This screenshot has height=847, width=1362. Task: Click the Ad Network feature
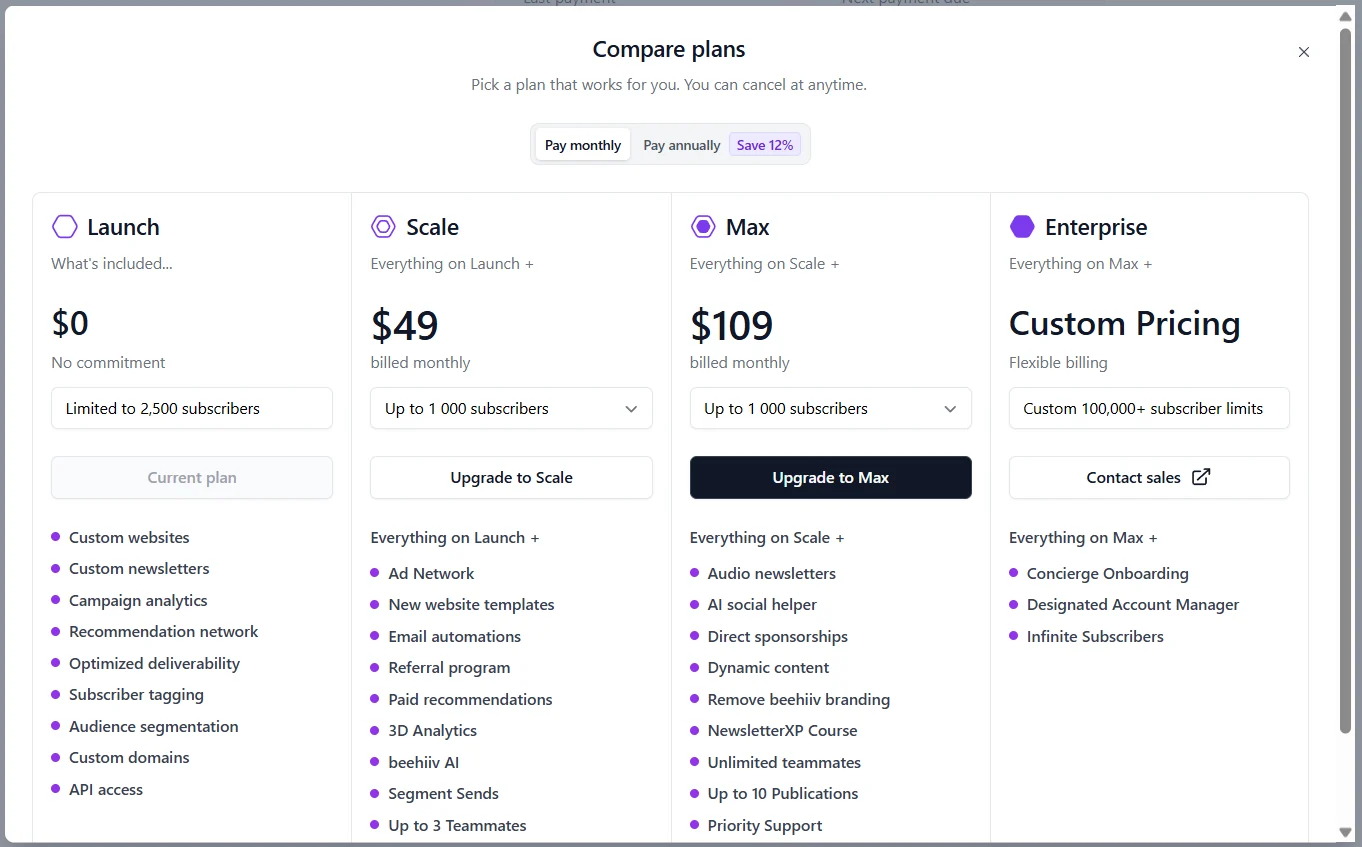coord(431,573)
